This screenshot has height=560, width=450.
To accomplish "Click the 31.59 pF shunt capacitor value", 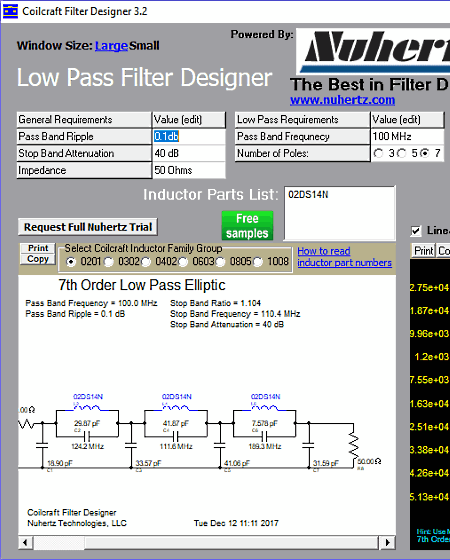I will click(x=326, y=463).
